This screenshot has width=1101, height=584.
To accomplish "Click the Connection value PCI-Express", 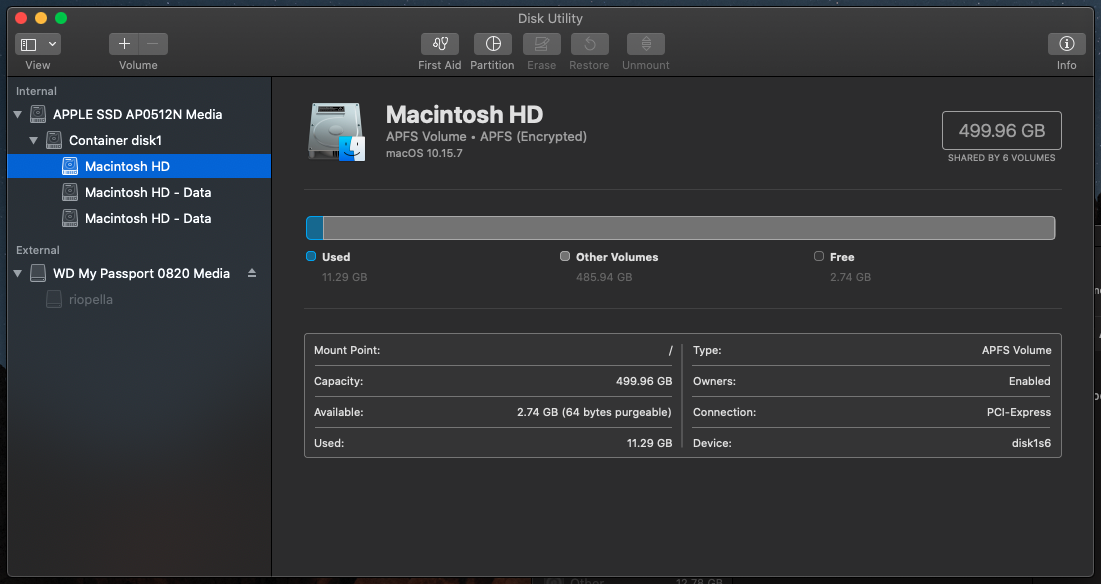I will point(1018,412).
